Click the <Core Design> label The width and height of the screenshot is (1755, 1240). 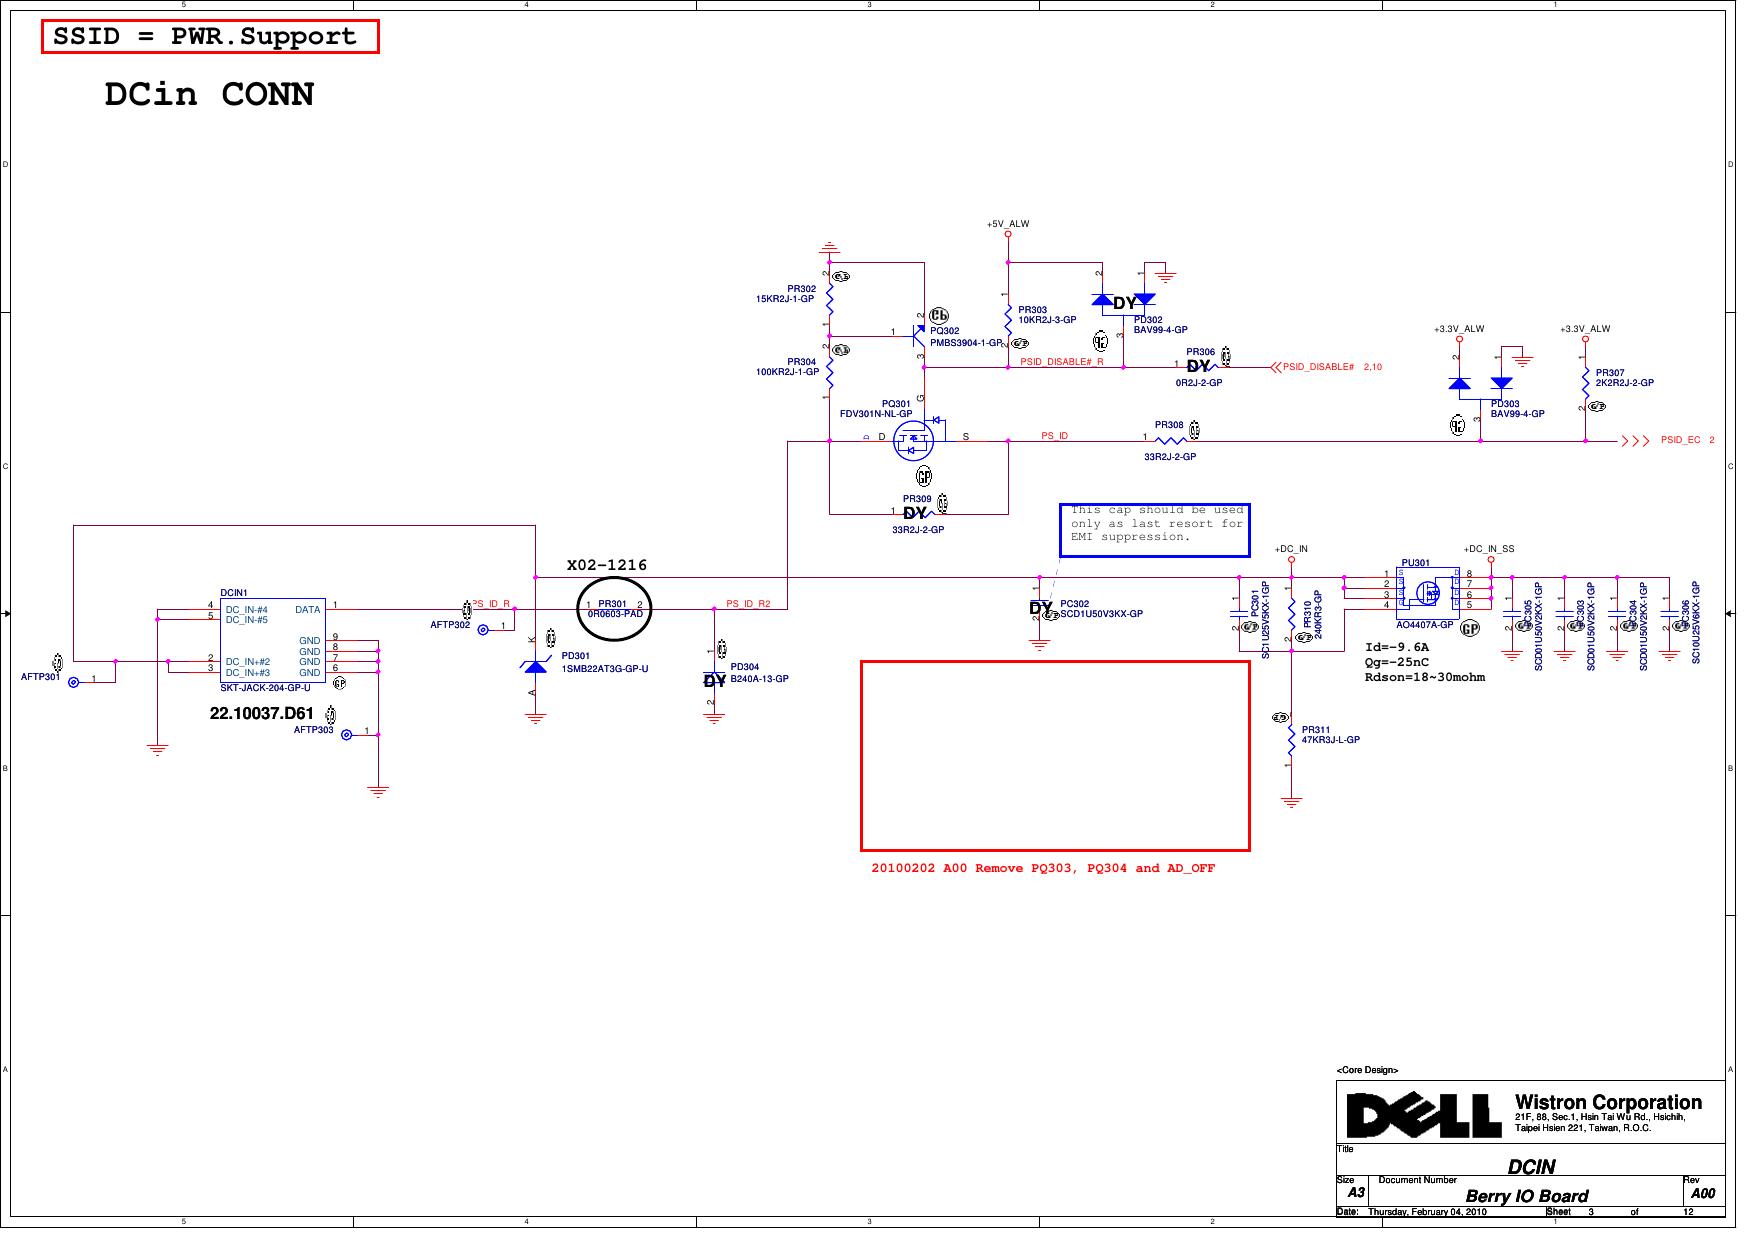pyautogui.click(x=1367, y=1070)
